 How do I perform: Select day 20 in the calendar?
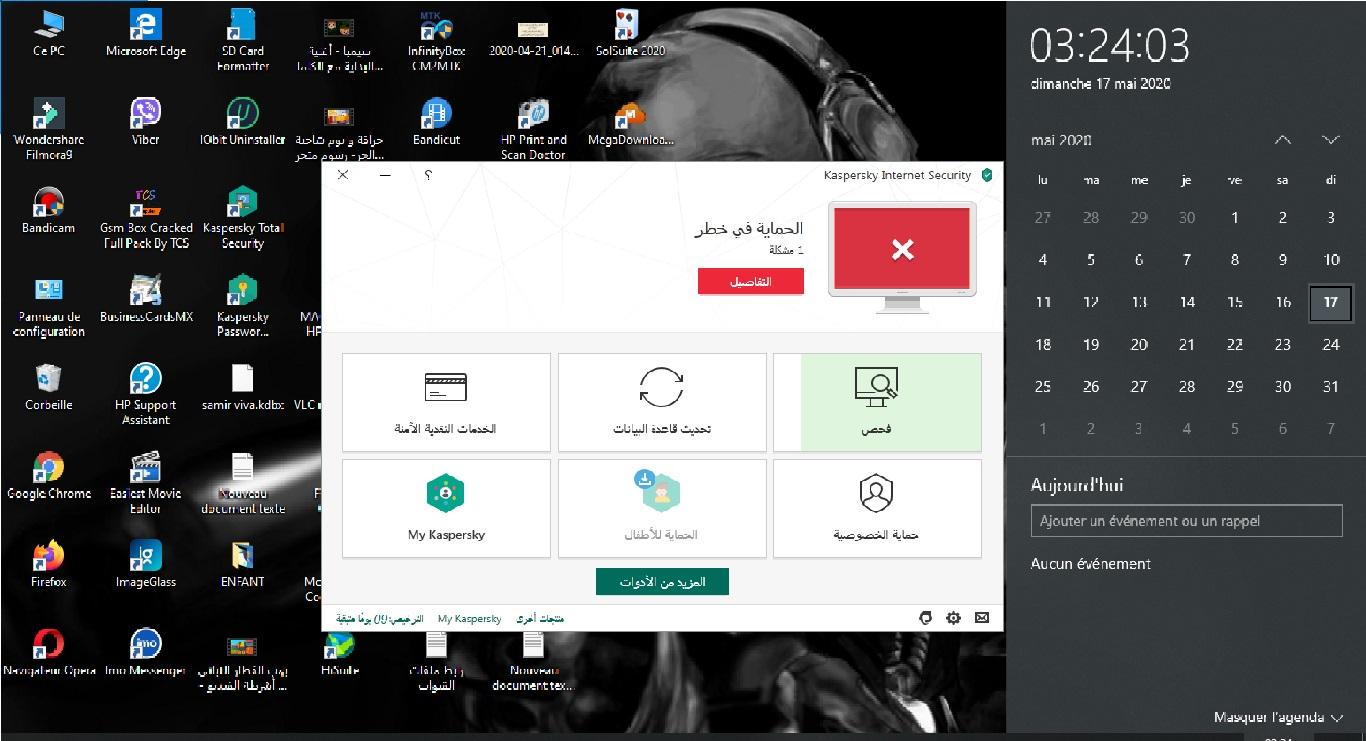coord(1139,344)
